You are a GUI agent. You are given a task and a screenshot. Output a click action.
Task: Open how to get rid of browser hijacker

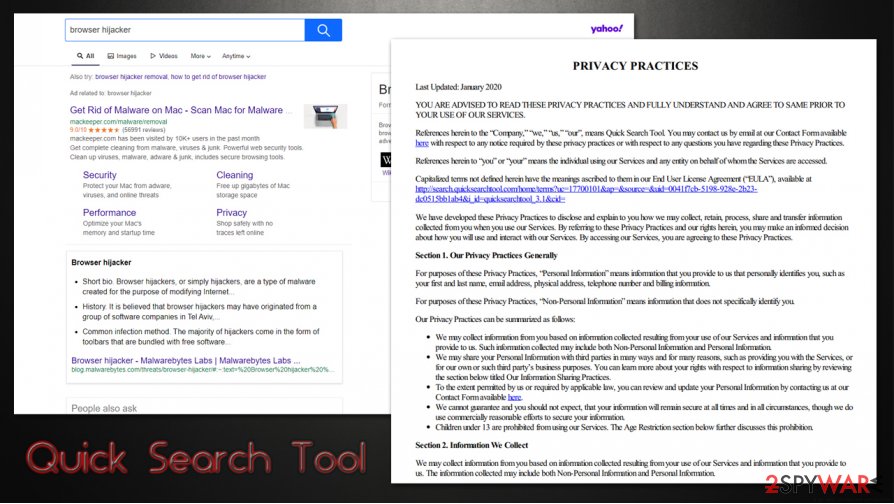[218, 76]
